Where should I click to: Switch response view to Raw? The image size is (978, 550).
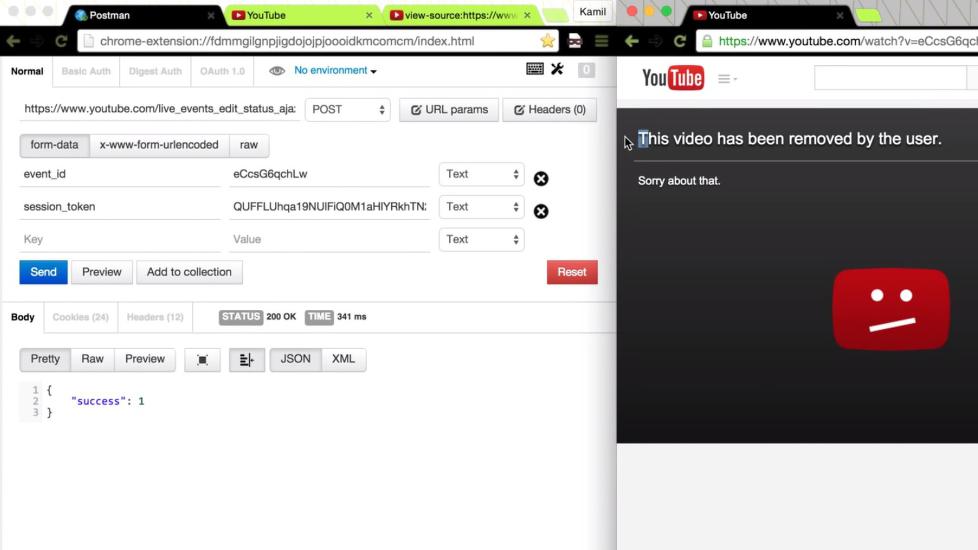tap(92, 359)
